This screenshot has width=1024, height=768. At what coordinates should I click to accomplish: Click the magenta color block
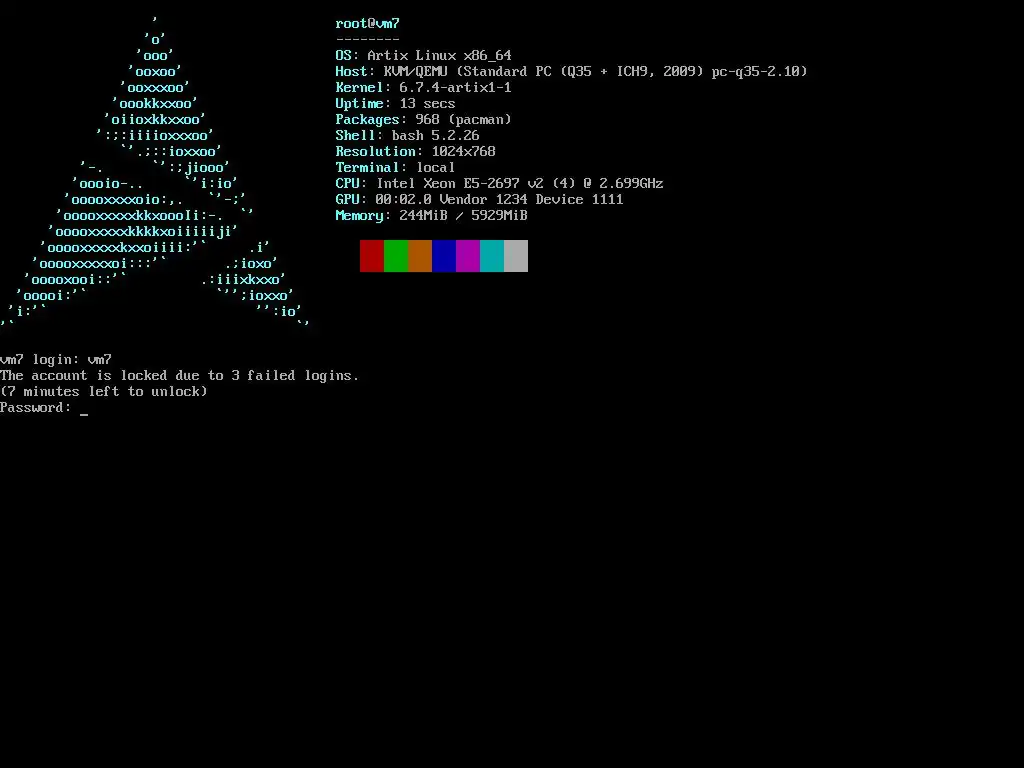[468, 255]
